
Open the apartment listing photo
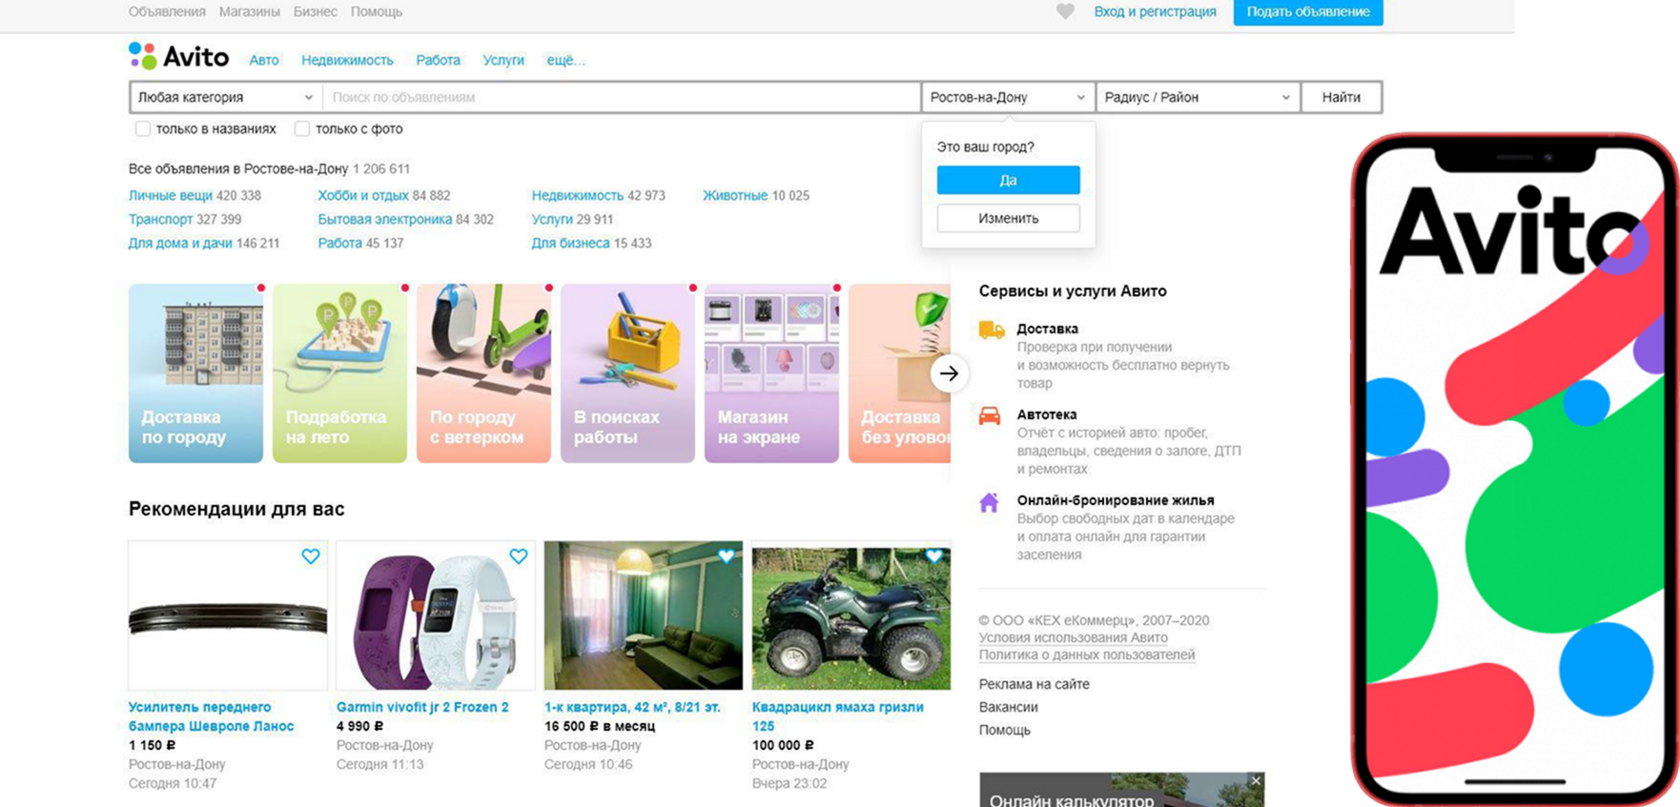[x=644, y=616]
